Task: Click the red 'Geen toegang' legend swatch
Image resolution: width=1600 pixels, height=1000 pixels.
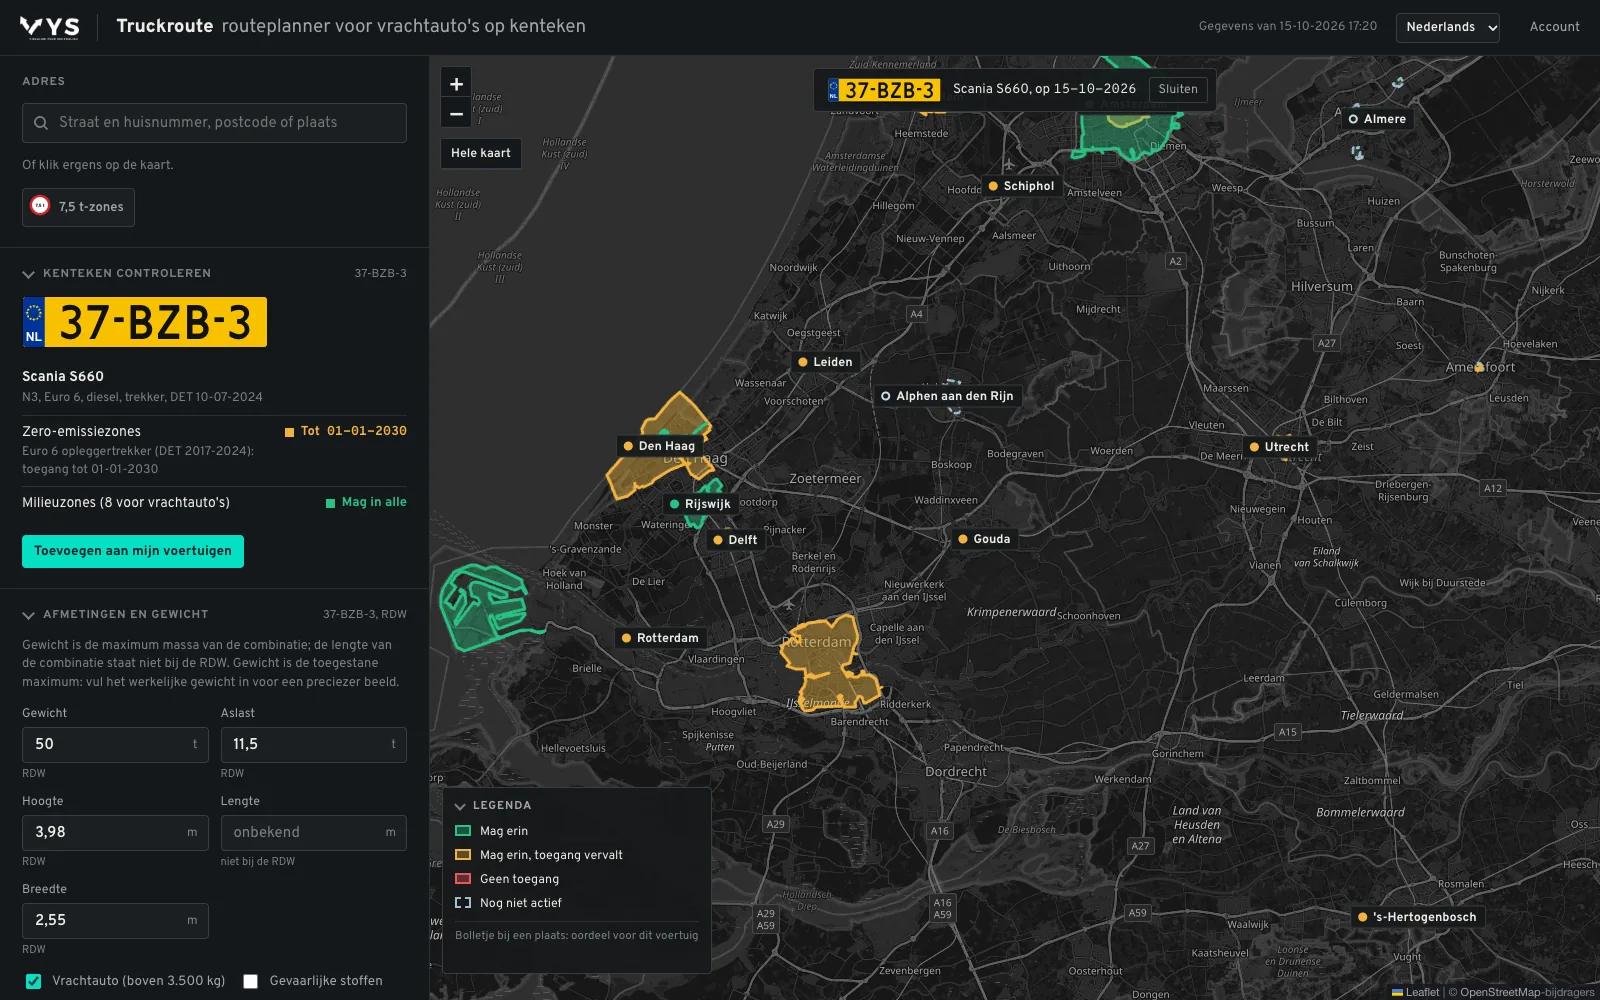Action: point(463,879)
